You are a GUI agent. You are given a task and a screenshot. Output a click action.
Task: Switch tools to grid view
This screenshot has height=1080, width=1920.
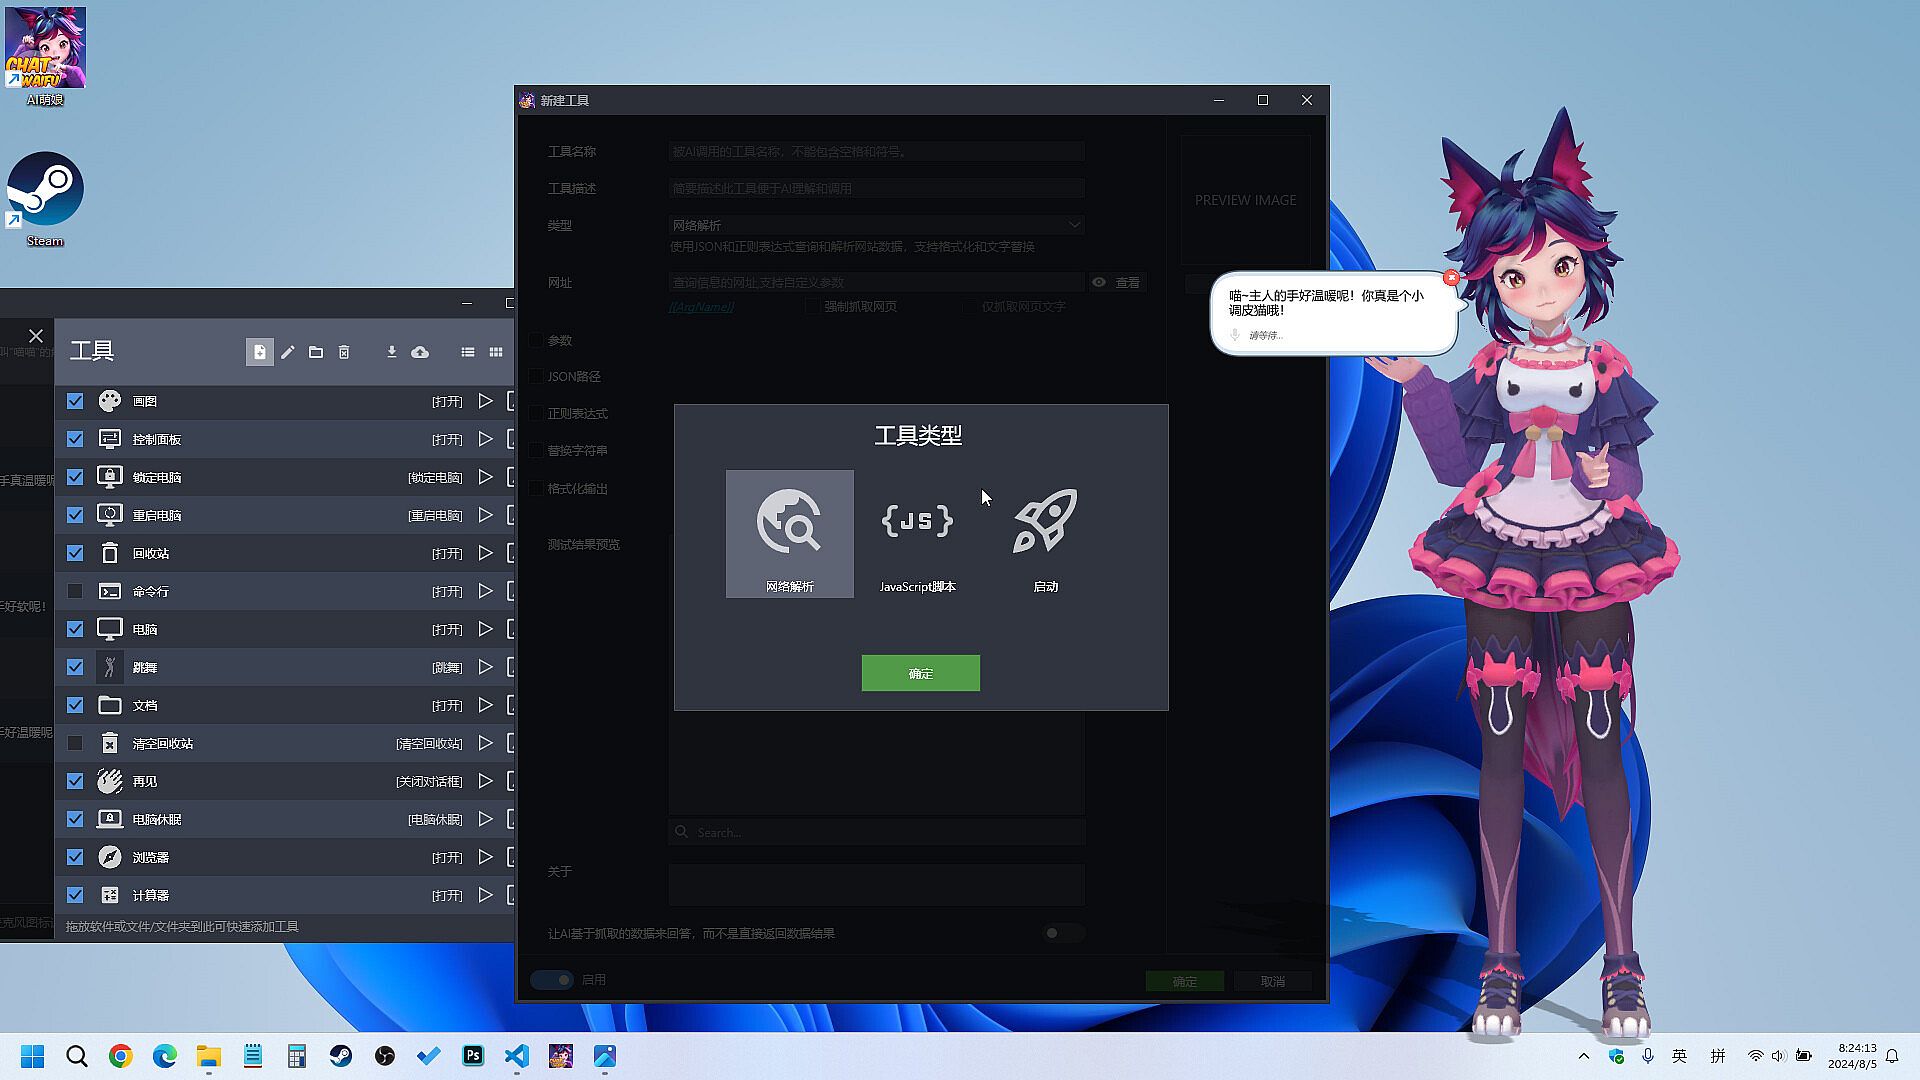pyautogui.click(x=496, y=352)
